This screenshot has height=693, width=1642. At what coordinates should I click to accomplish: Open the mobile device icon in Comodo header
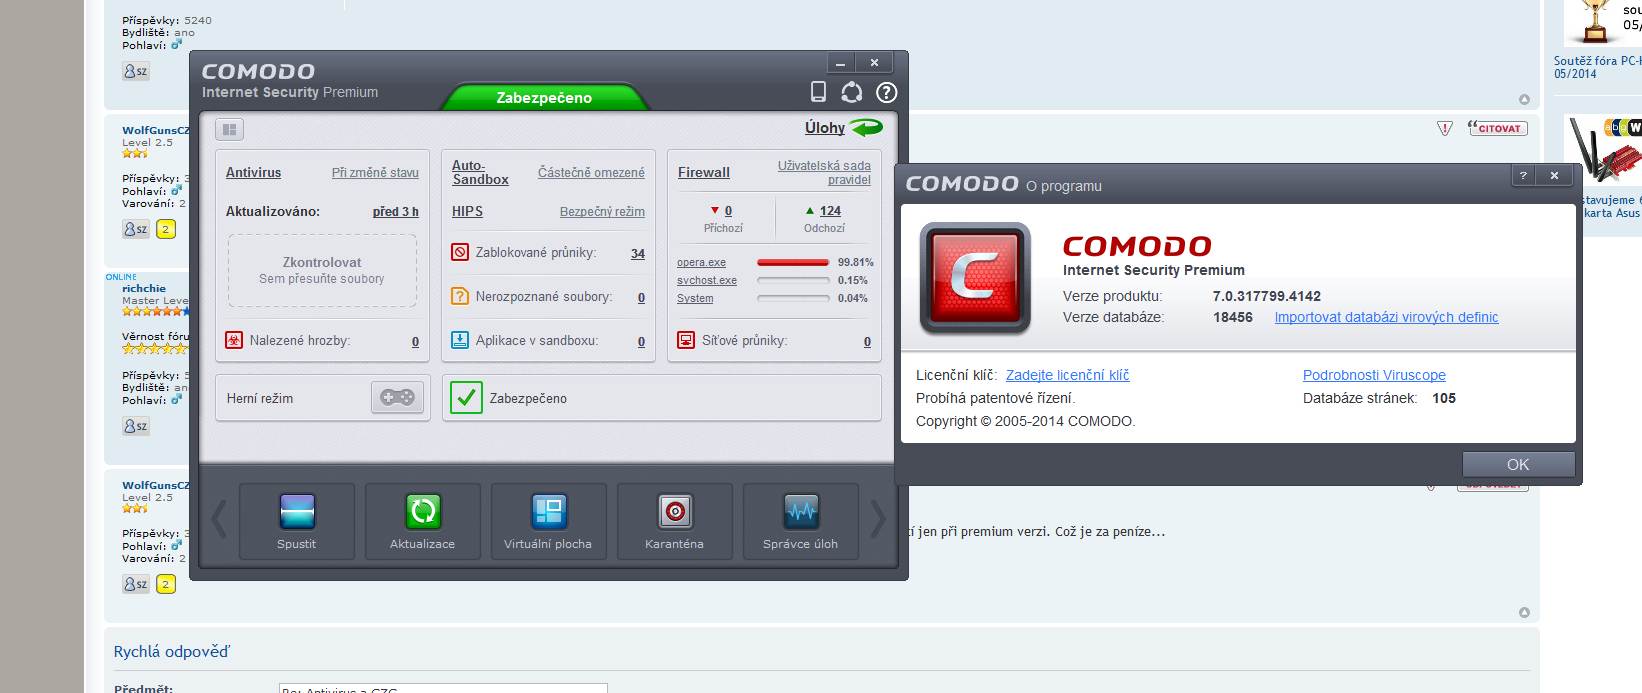(x=818, y=92)
